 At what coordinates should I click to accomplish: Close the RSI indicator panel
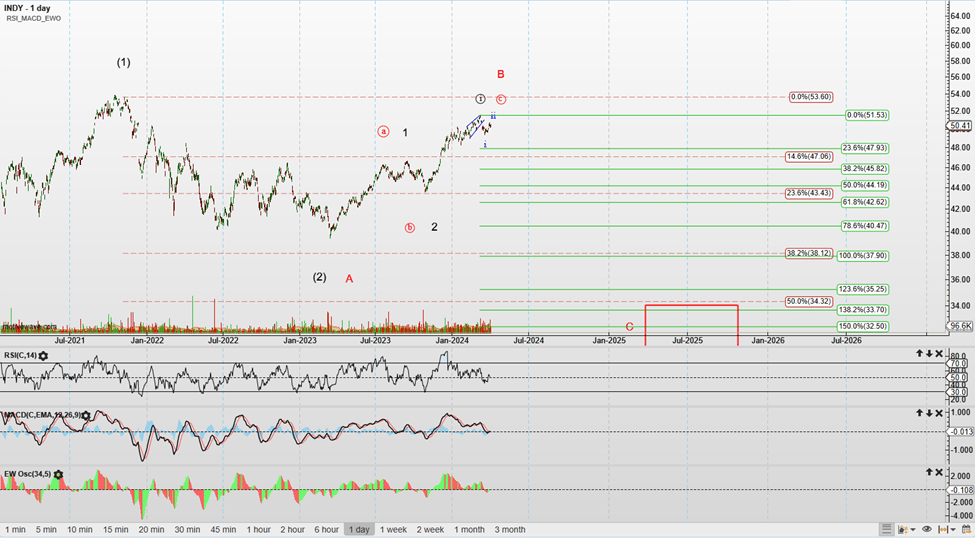pyautogui.click(x=939, y=353)
